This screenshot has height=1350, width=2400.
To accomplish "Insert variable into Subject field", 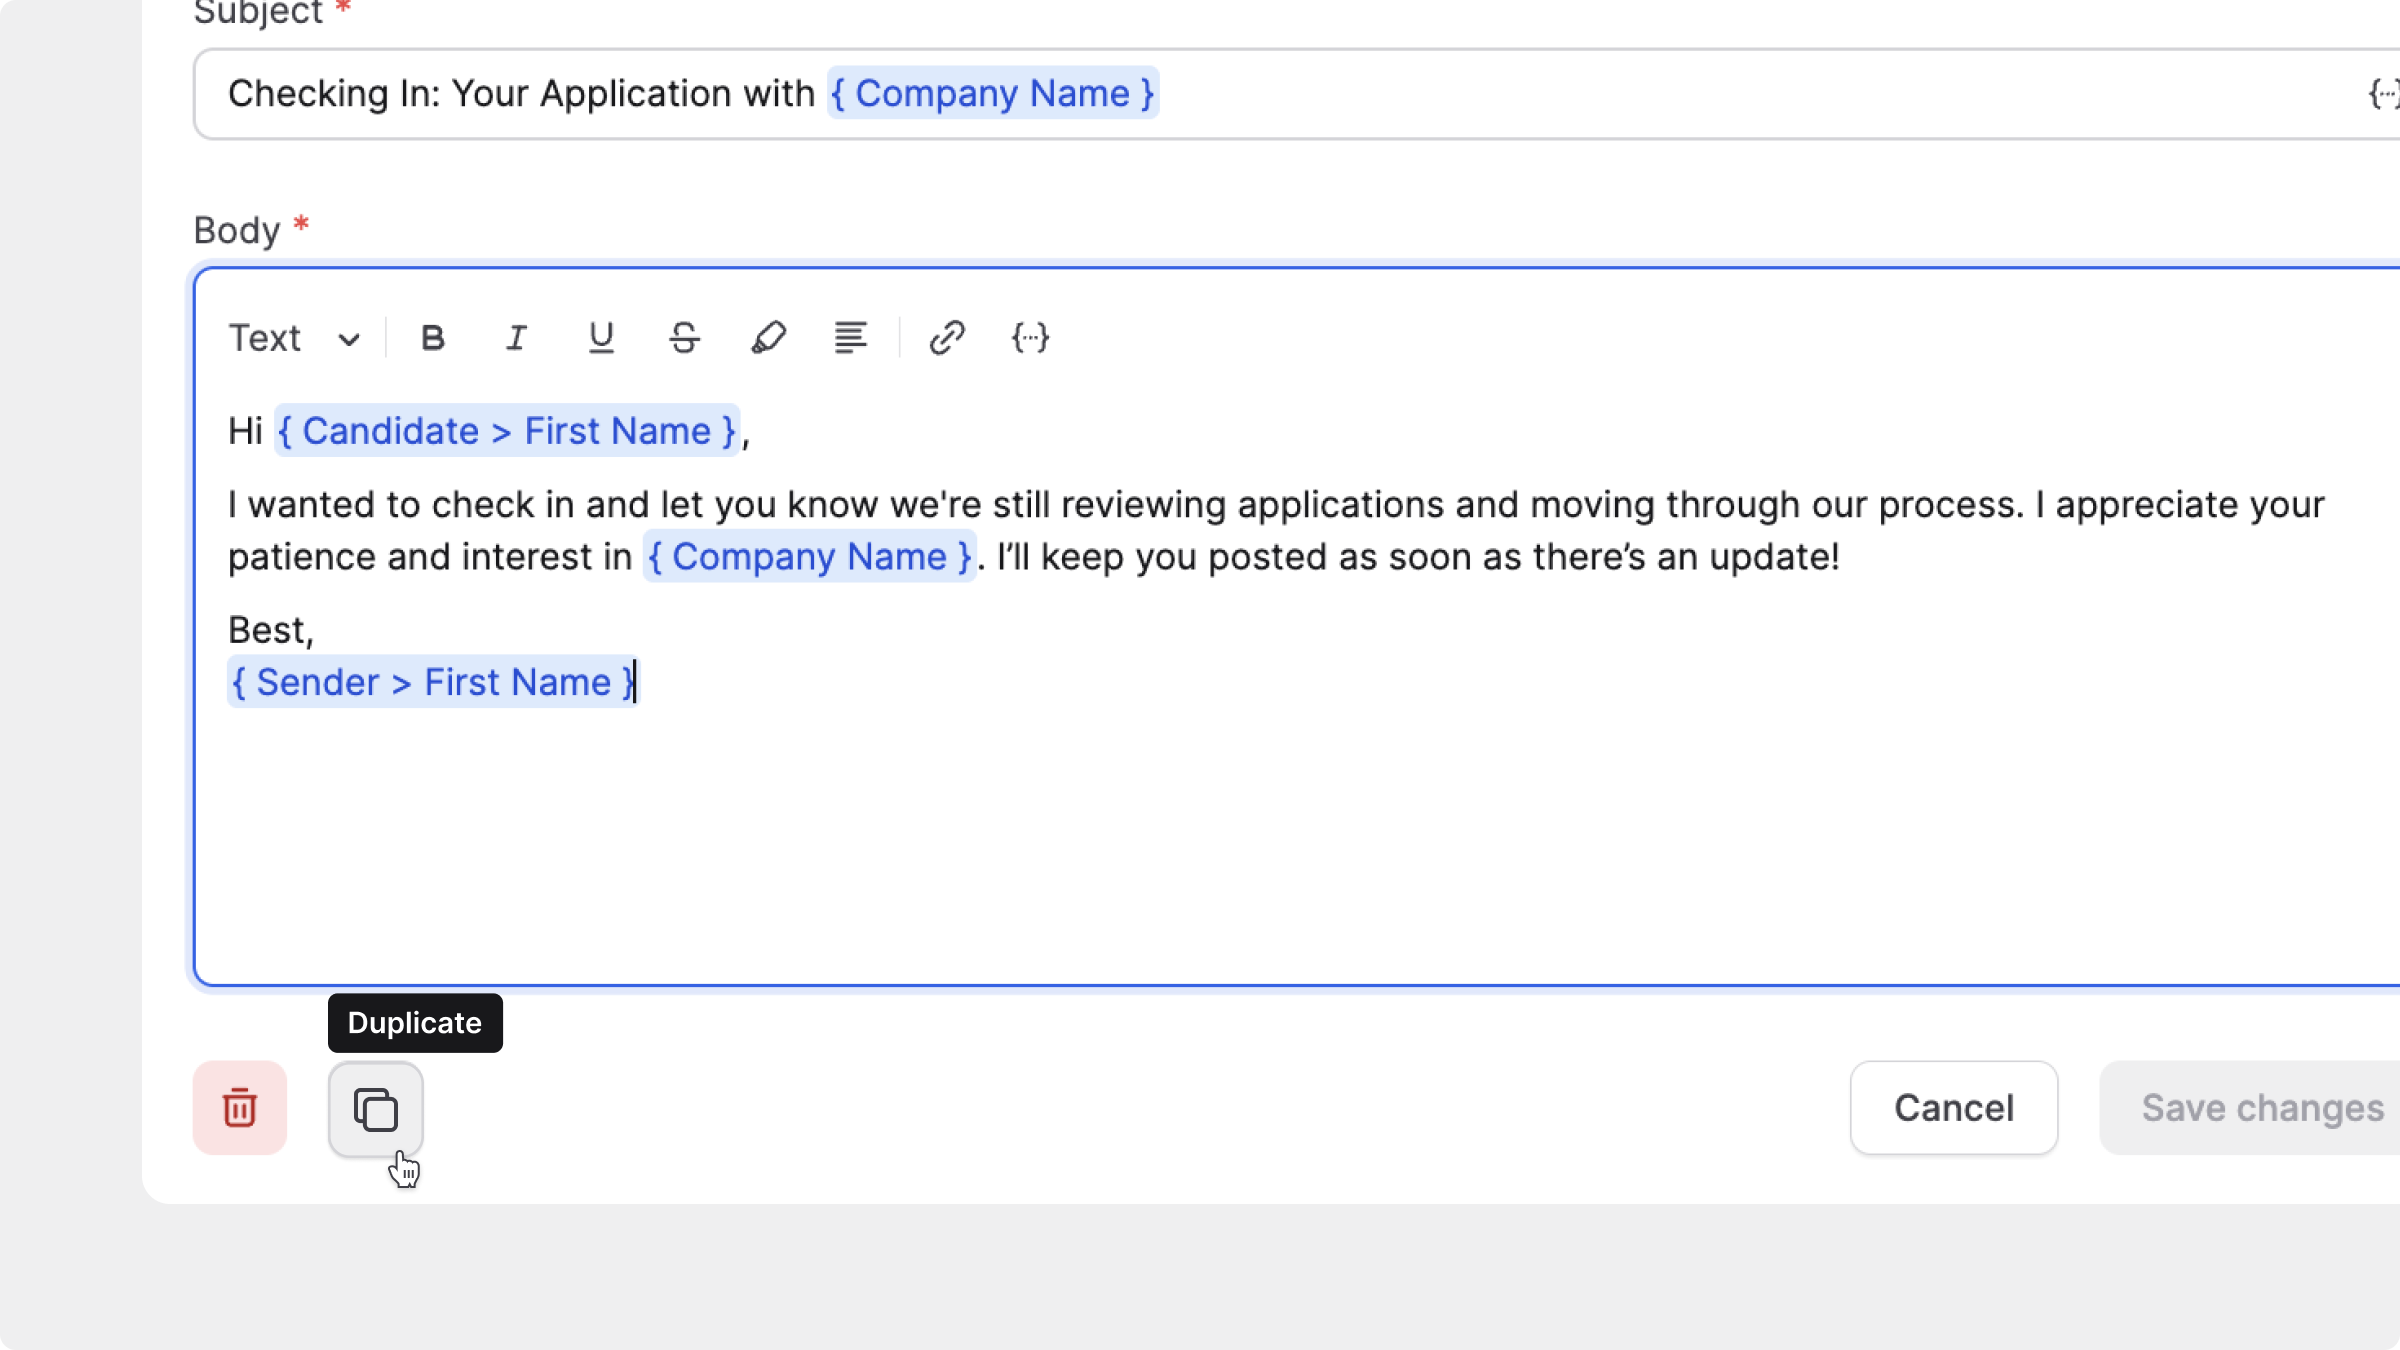I will [2383, 94].
